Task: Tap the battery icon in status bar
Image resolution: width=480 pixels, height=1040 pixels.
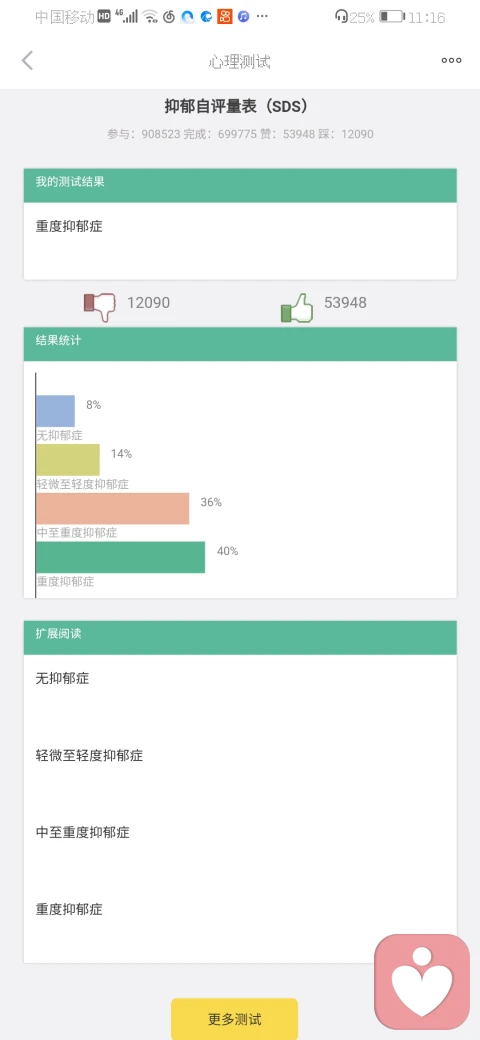Action: [x=392, y=17]
